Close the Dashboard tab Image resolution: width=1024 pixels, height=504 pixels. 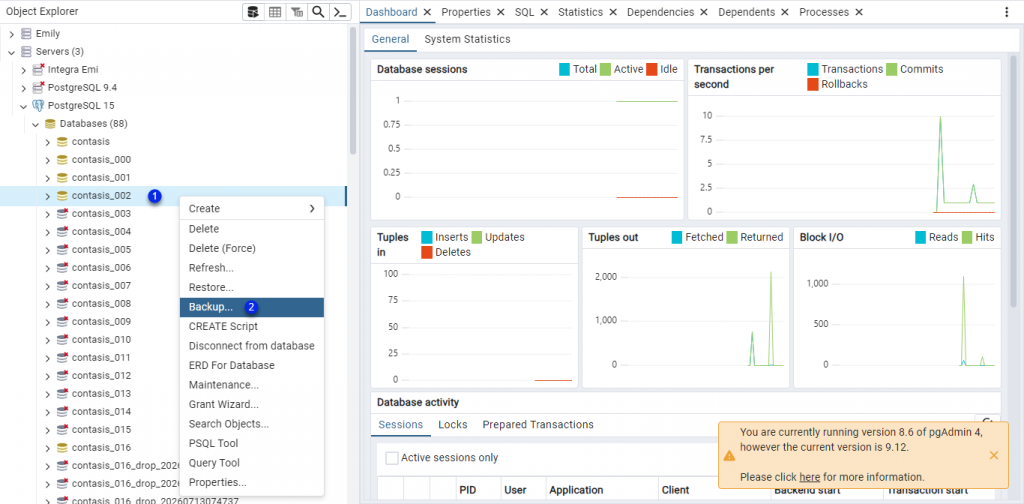click(427, 12)
